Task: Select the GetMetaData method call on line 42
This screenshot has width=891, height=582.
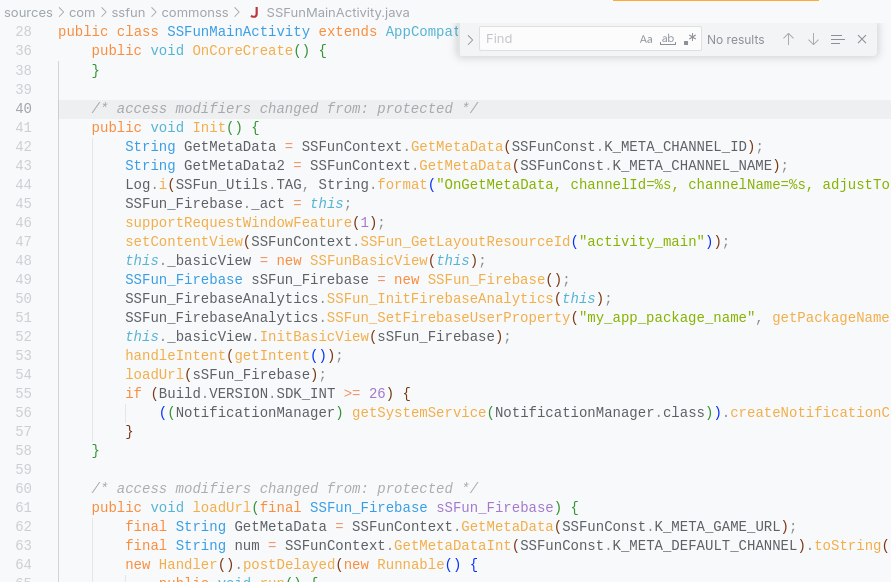Action: point(456,146)
